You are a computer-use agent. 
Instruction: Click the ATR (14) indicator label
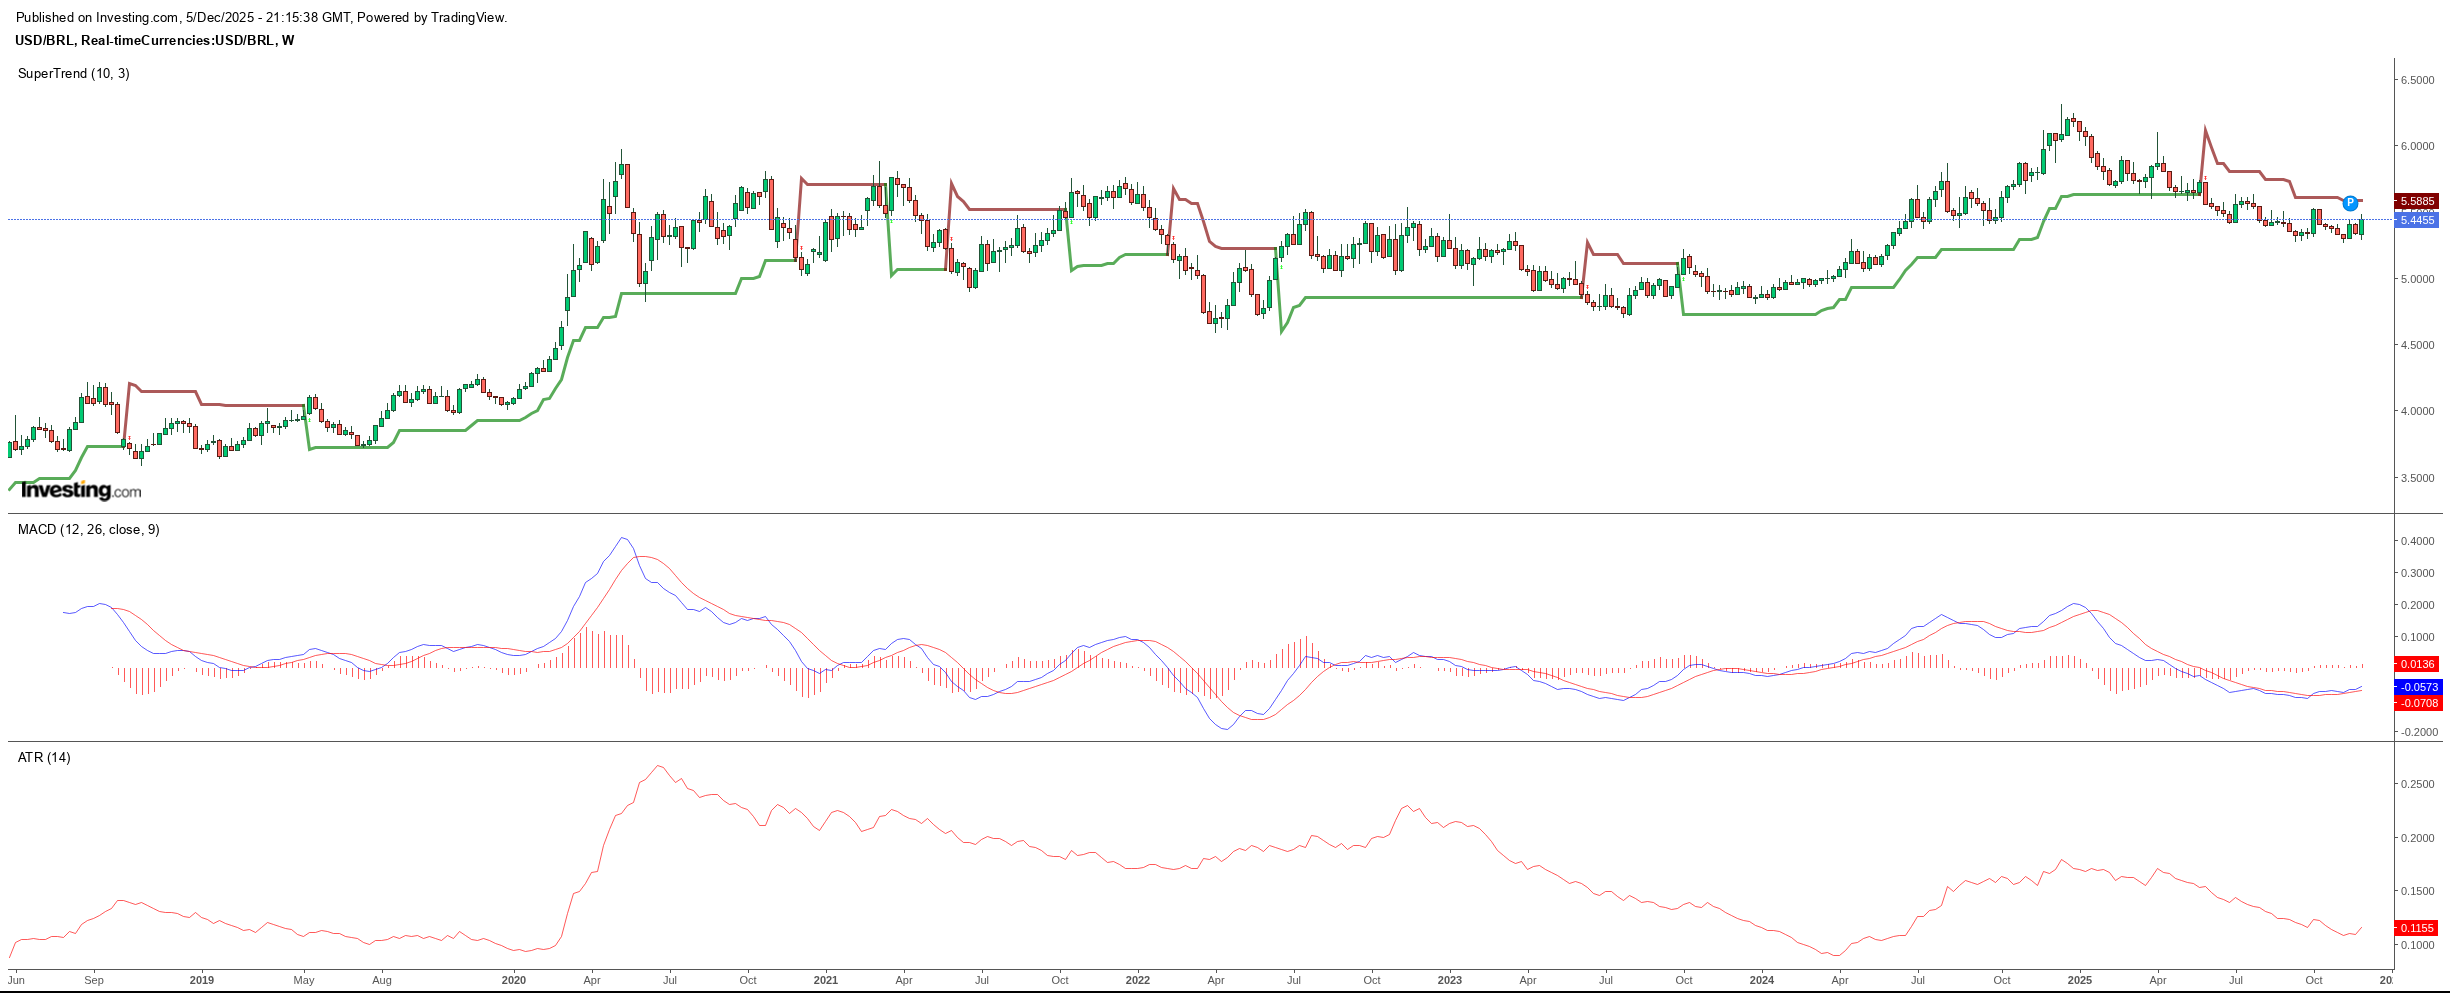(44, 757)
